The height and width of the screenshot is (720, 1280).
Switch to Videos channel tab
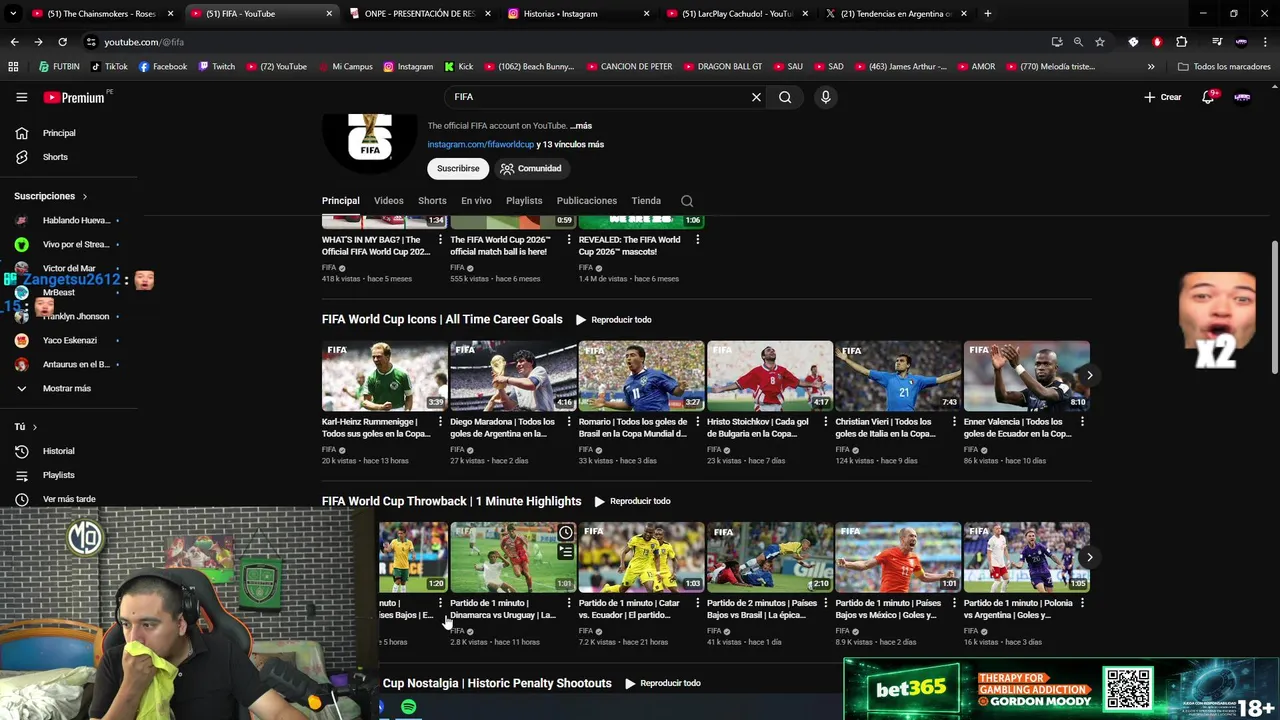coord(389,201)
